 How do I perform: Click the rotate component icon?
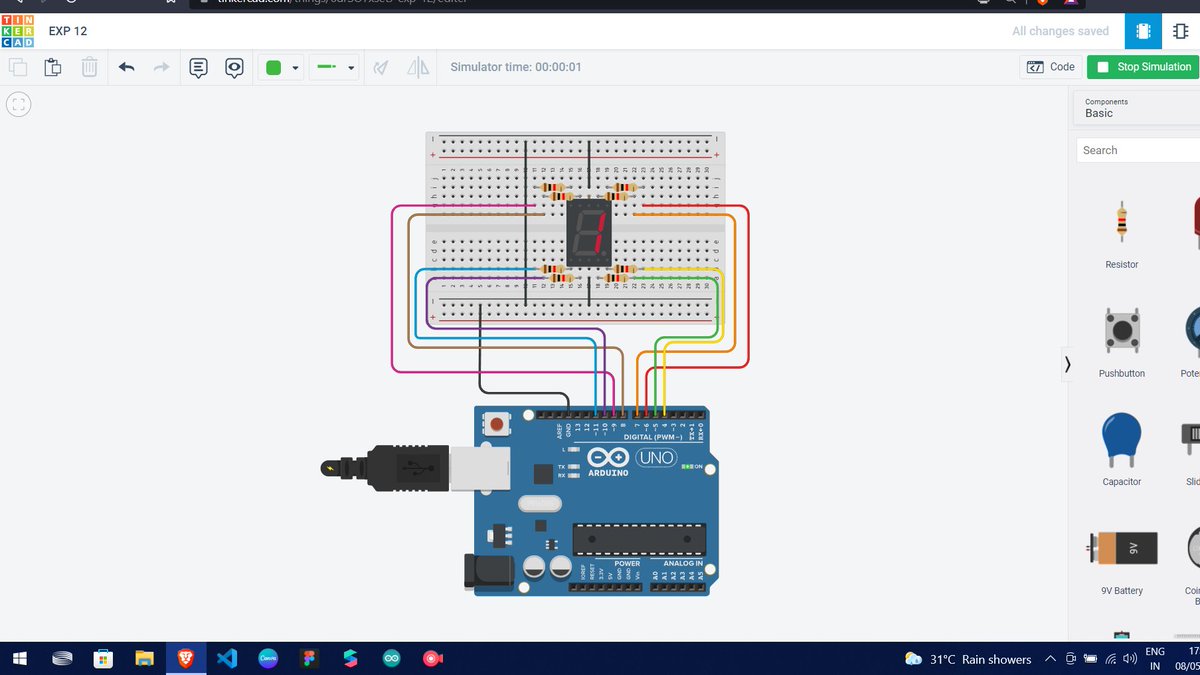pos(381,67)
